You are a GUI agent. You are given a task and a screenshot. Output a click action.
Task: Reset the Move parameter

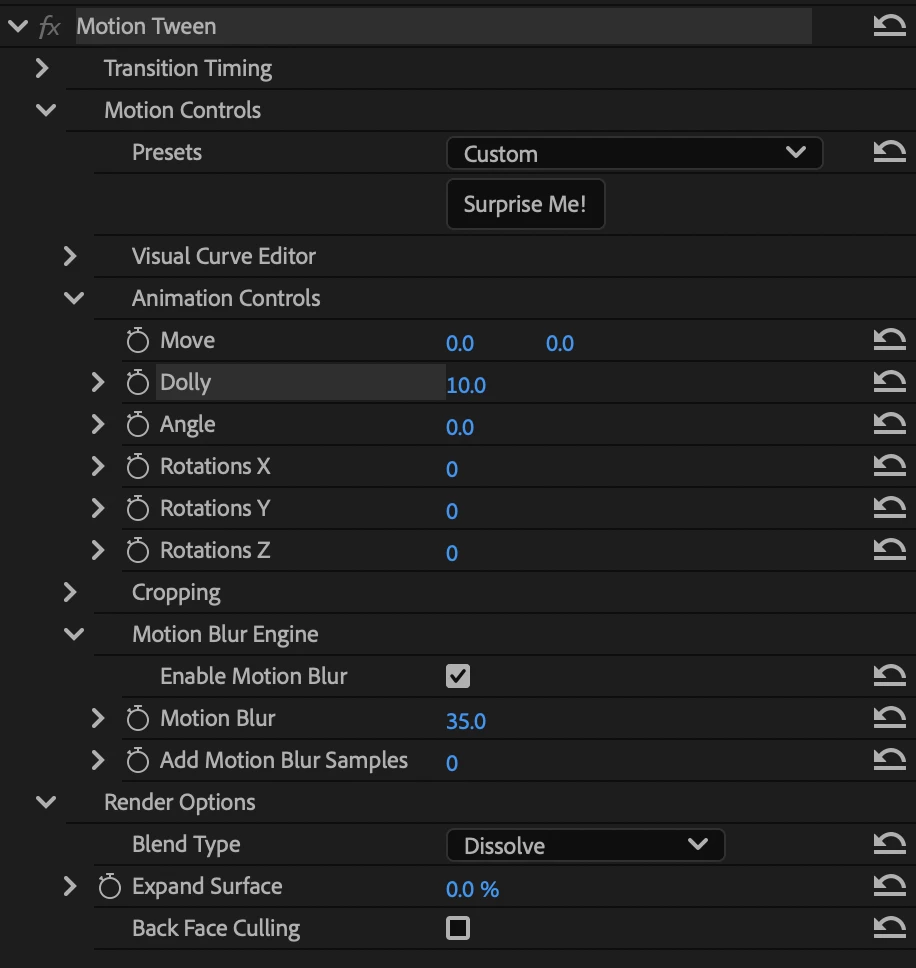coord(889,339)
